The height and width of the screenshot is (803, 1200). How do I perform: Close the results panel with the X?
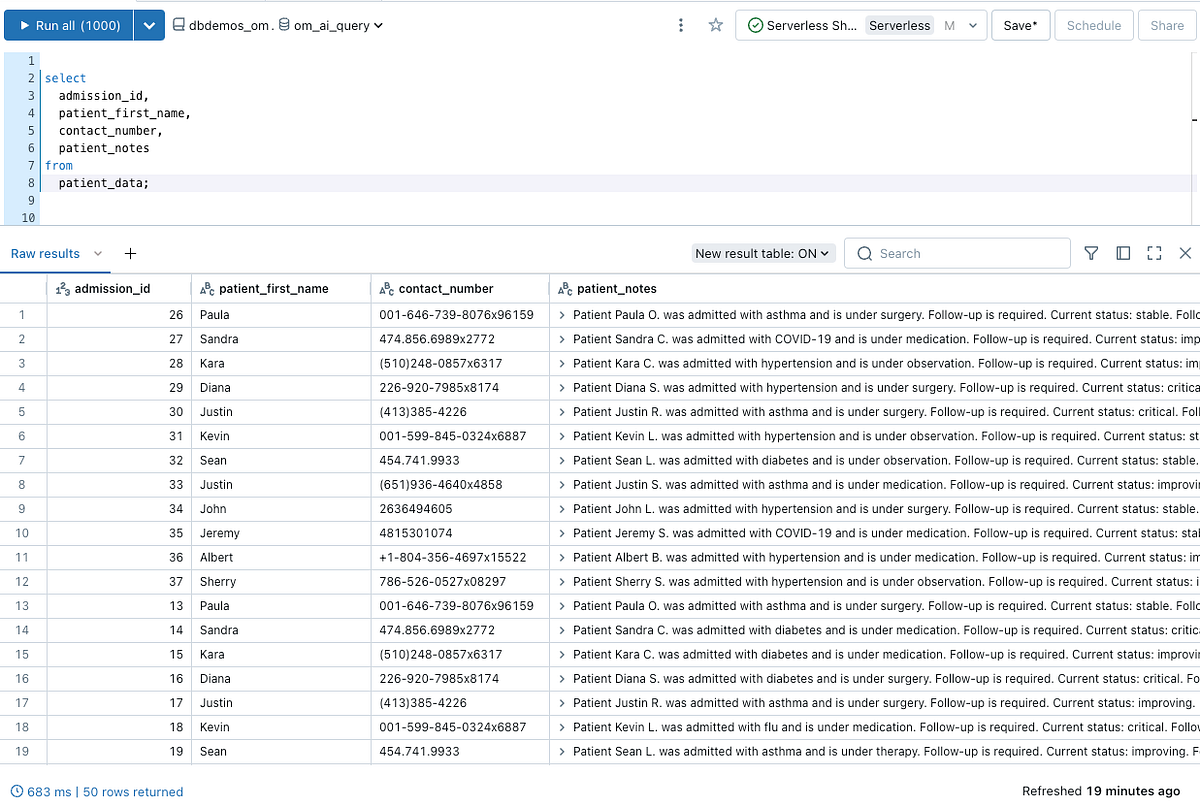click(x=1185, y=253)
